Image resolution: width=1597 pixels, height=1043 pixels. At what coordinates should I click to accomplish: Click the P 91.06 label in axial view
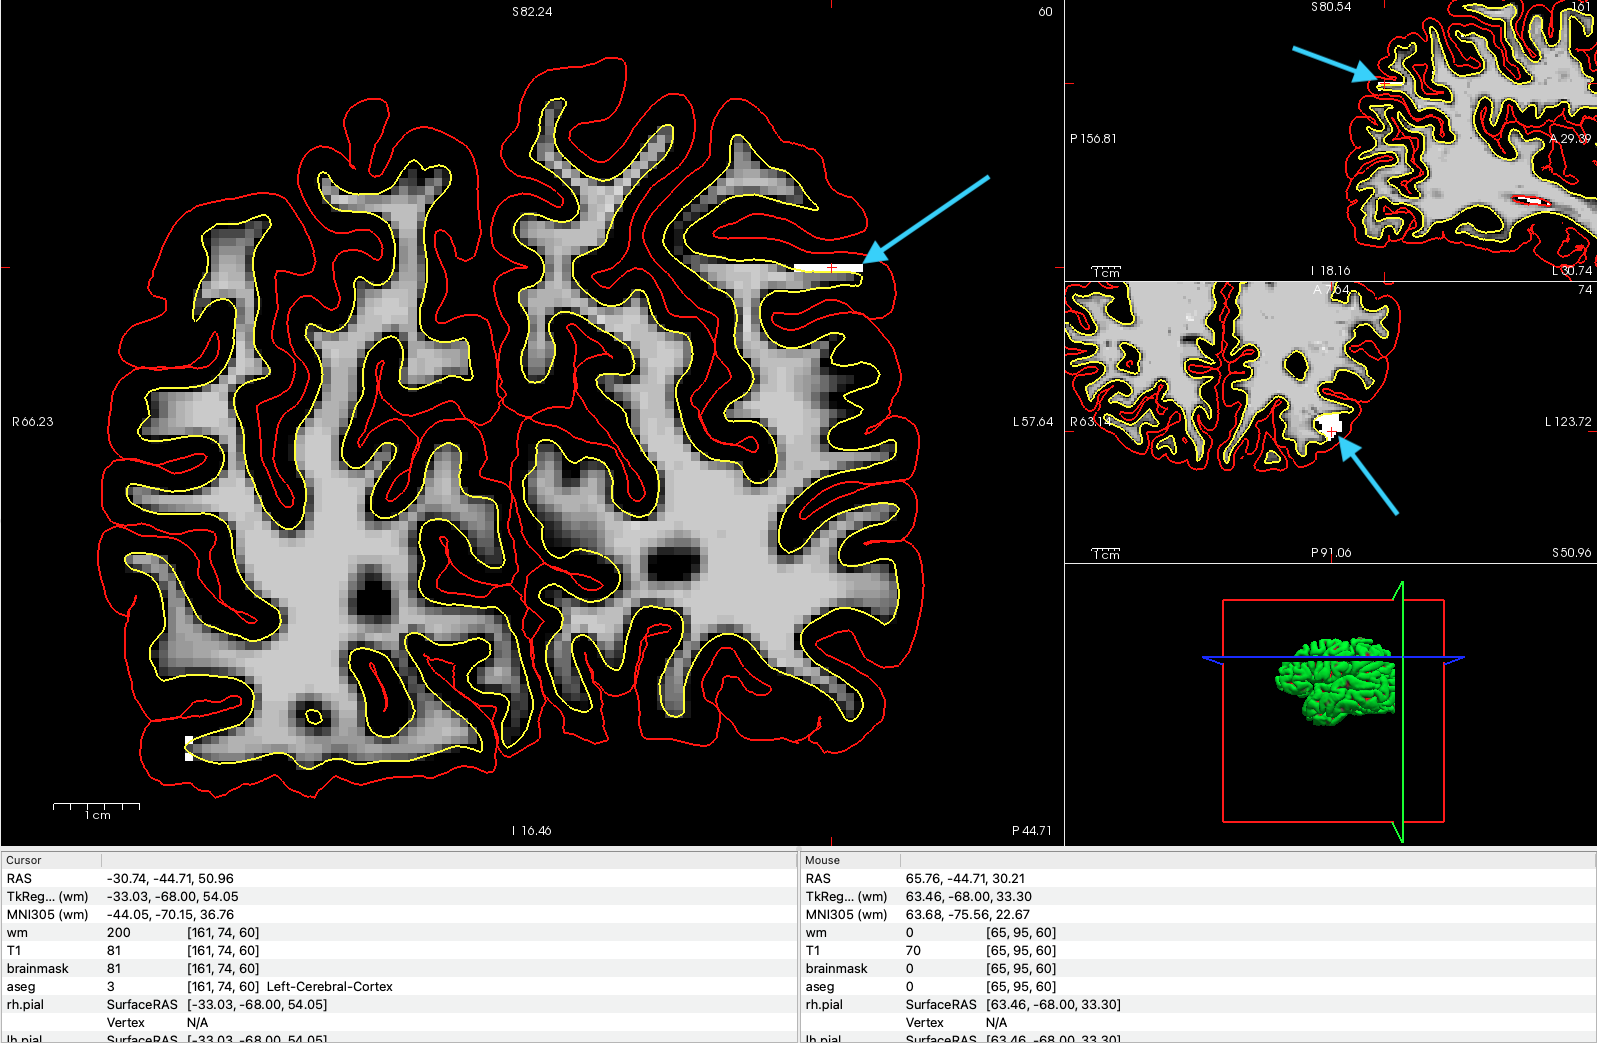click(1331, 553)
